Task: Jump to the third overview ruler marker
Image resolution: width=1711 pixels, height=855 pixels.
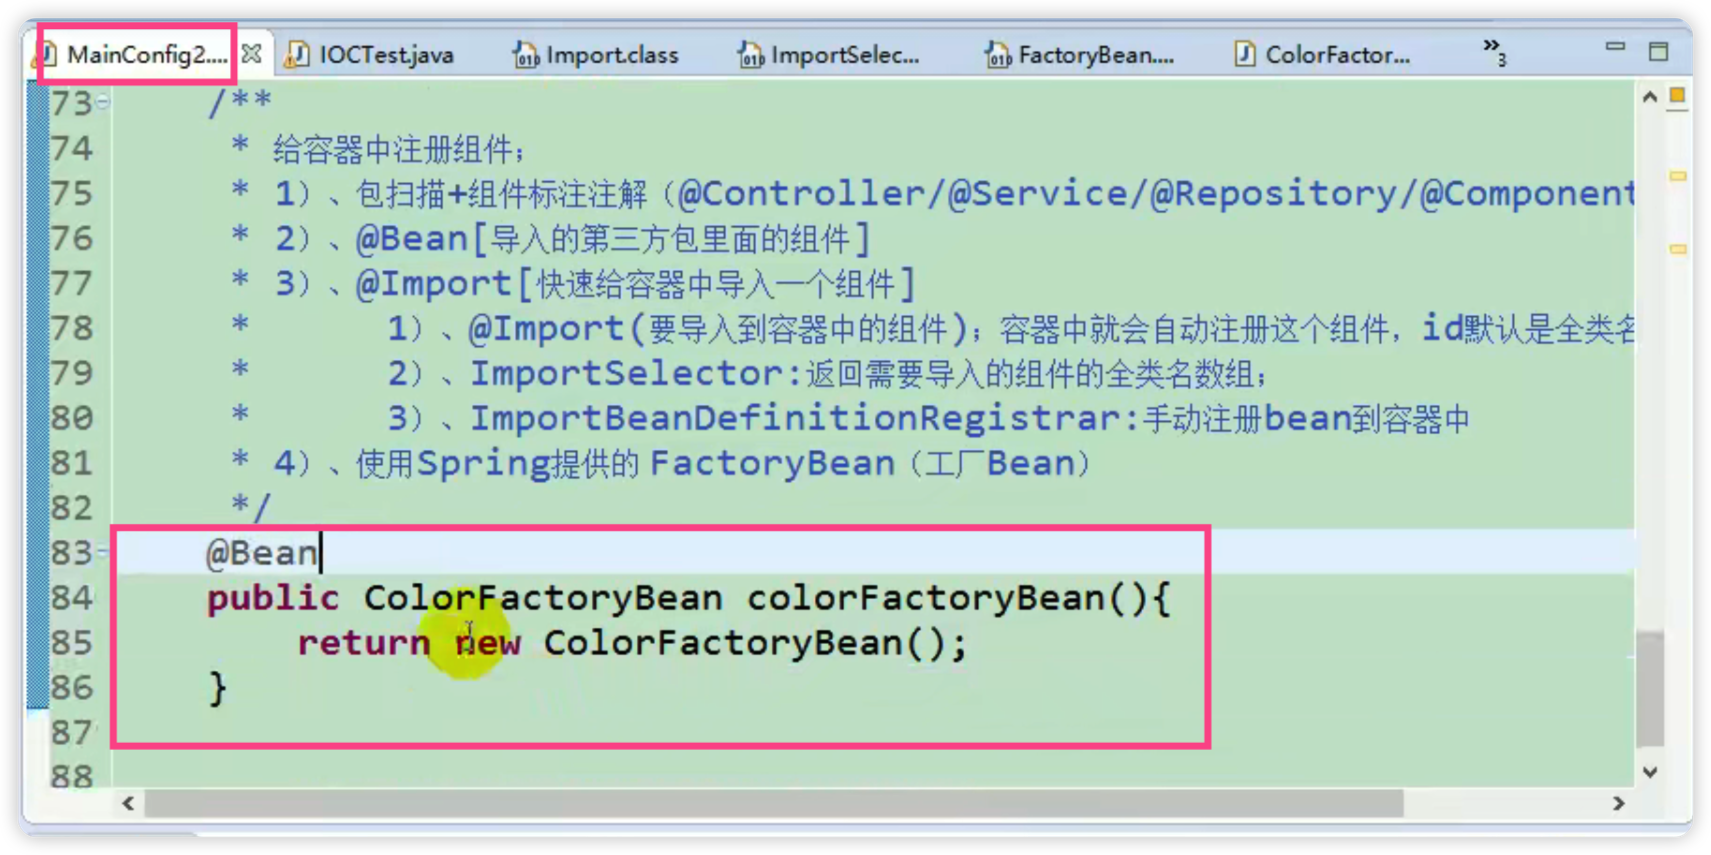Action: click(x=1678, y=249)
